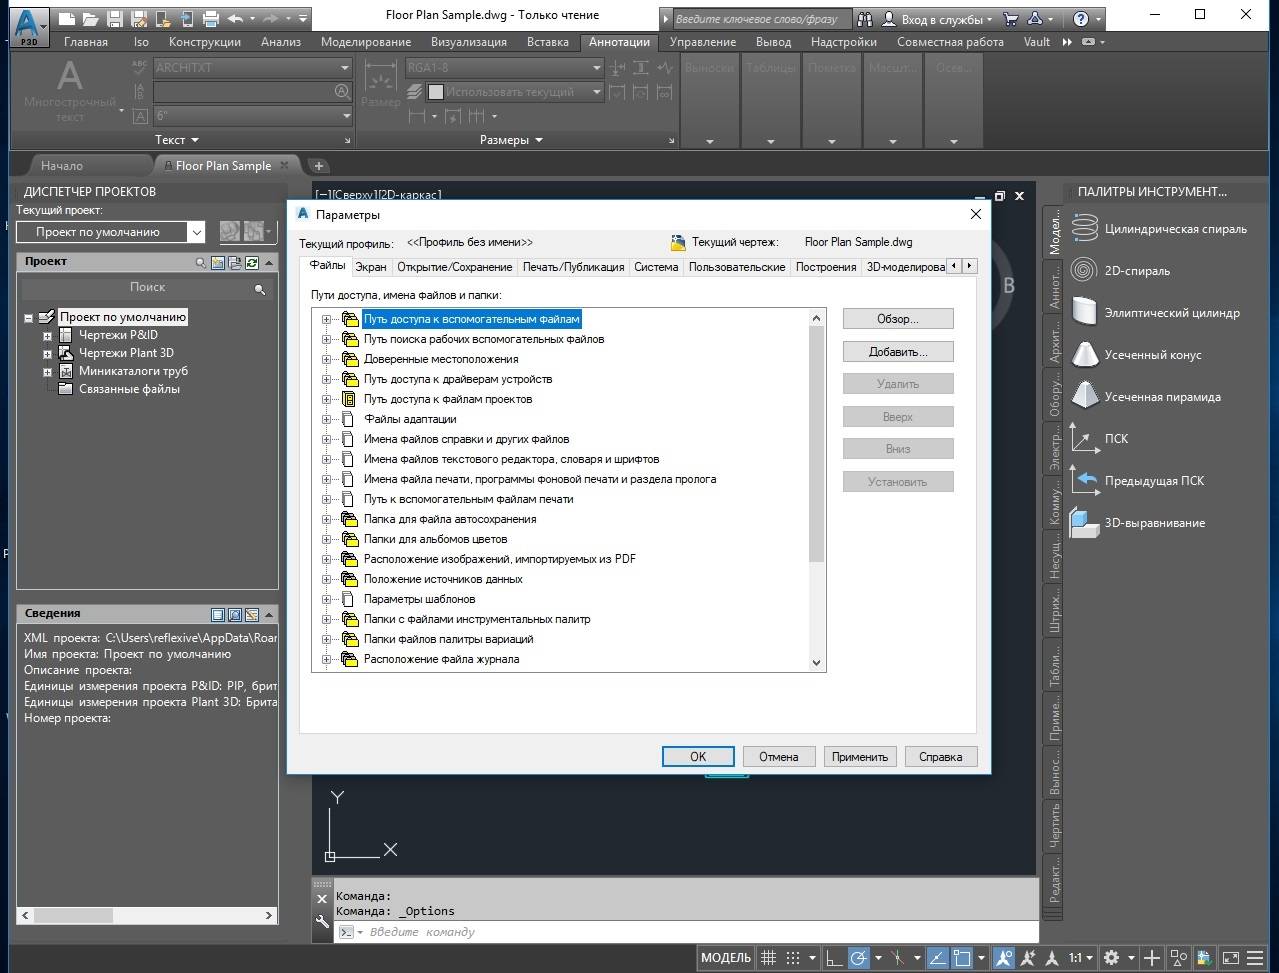Toggle polar tracking in the status bar
Screen dimensions: 1279x973
(858, 957)
